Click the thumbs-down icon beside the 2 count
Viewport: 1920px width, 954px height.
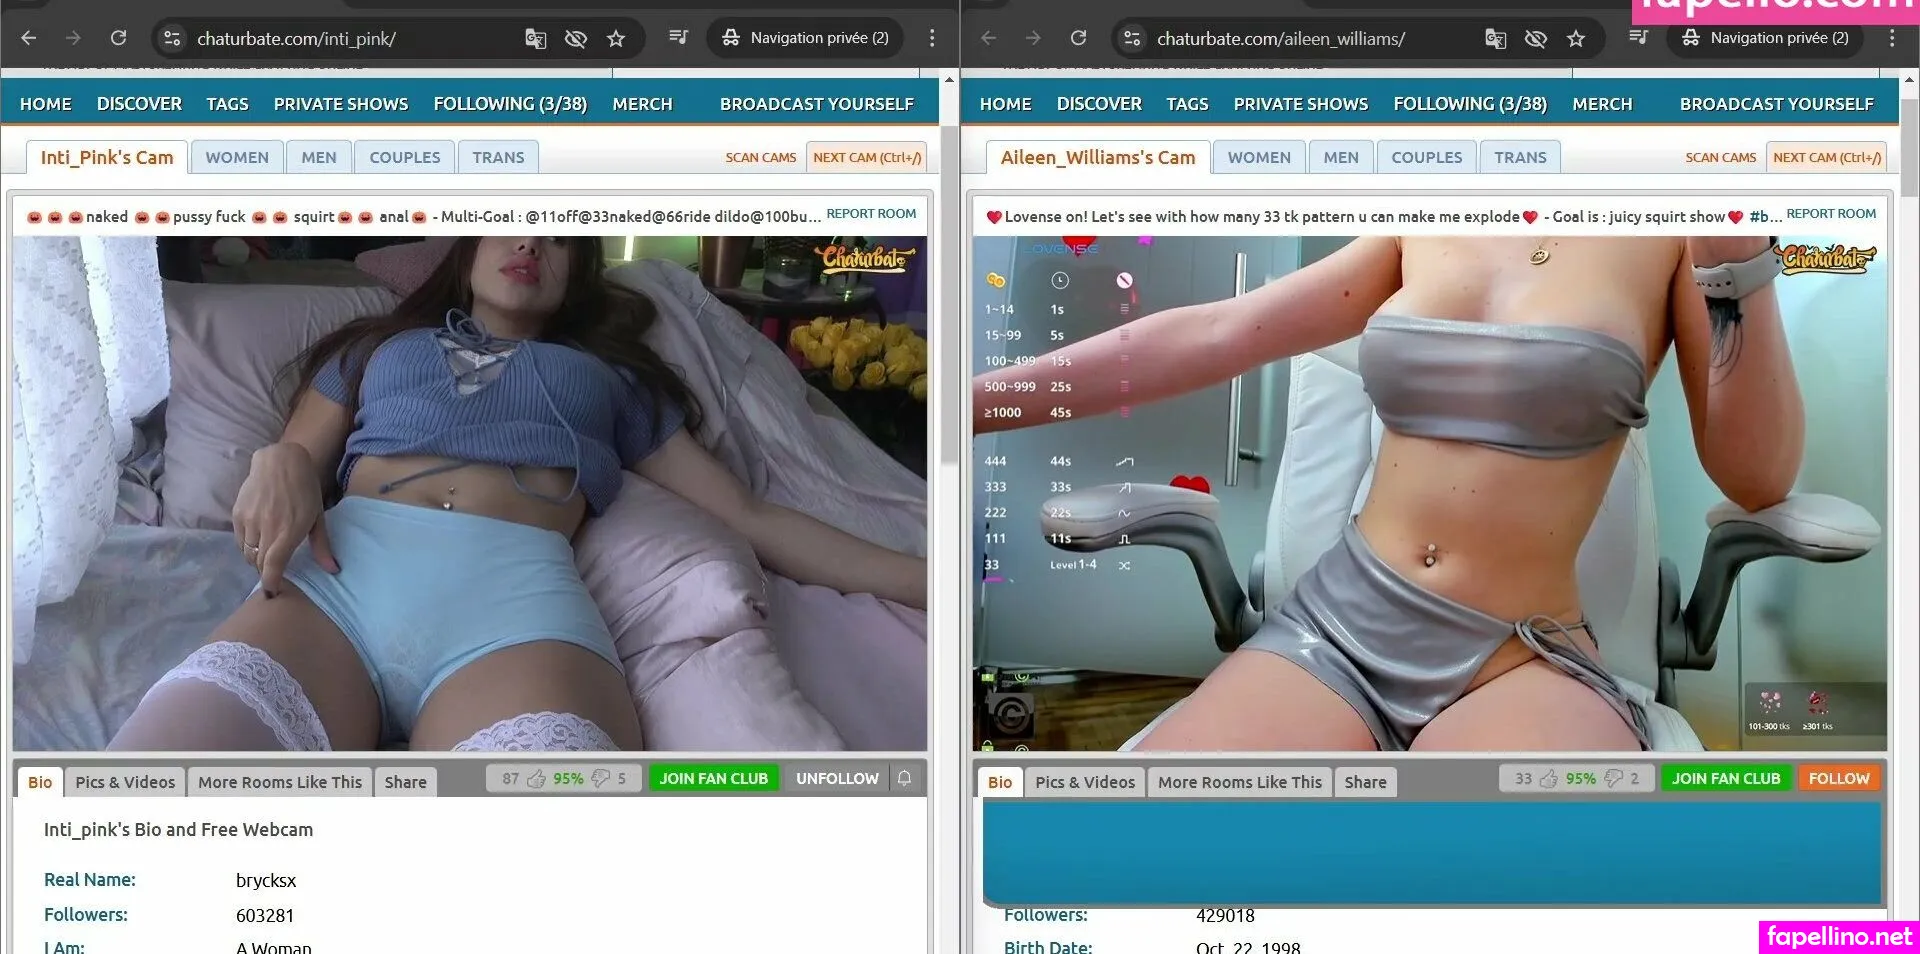(1613, 778)
